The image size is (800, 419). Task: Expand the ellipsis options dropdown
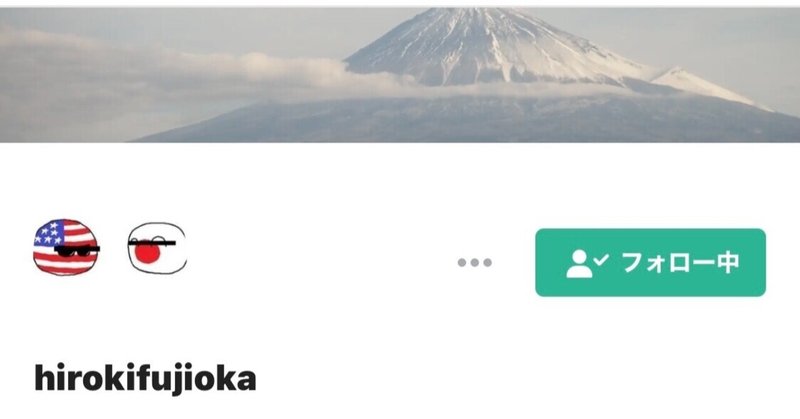(x=474, y=262)
